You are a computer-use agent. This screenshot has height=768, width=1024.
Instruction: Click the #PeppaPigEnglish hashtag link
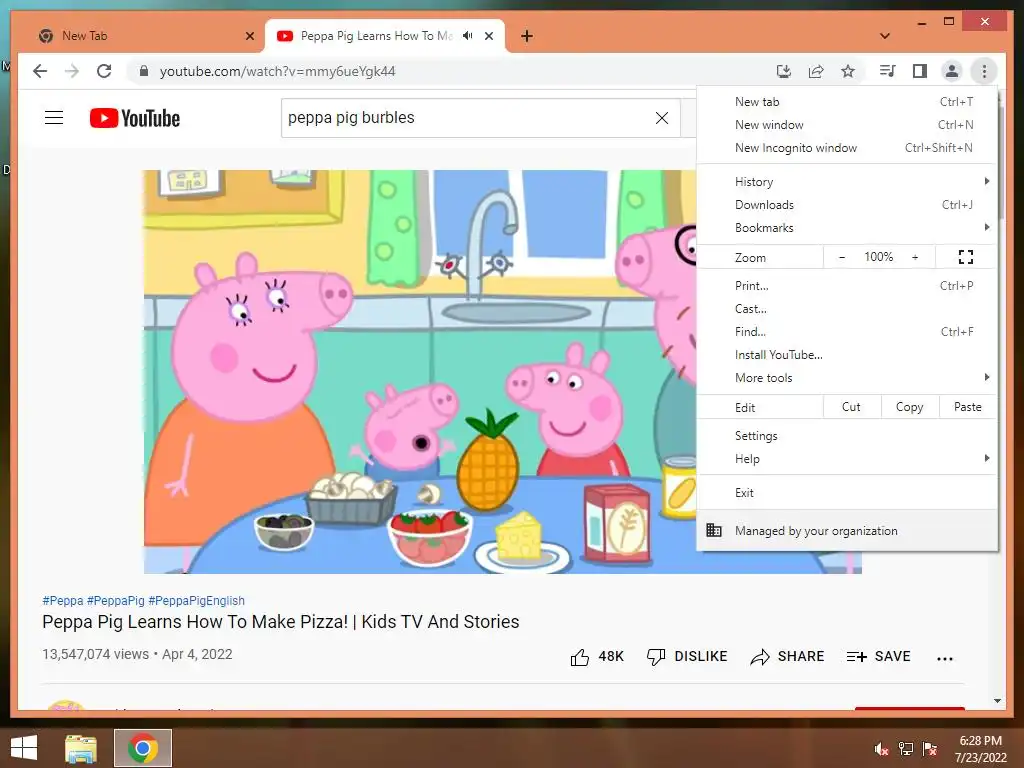pos(197,600)
